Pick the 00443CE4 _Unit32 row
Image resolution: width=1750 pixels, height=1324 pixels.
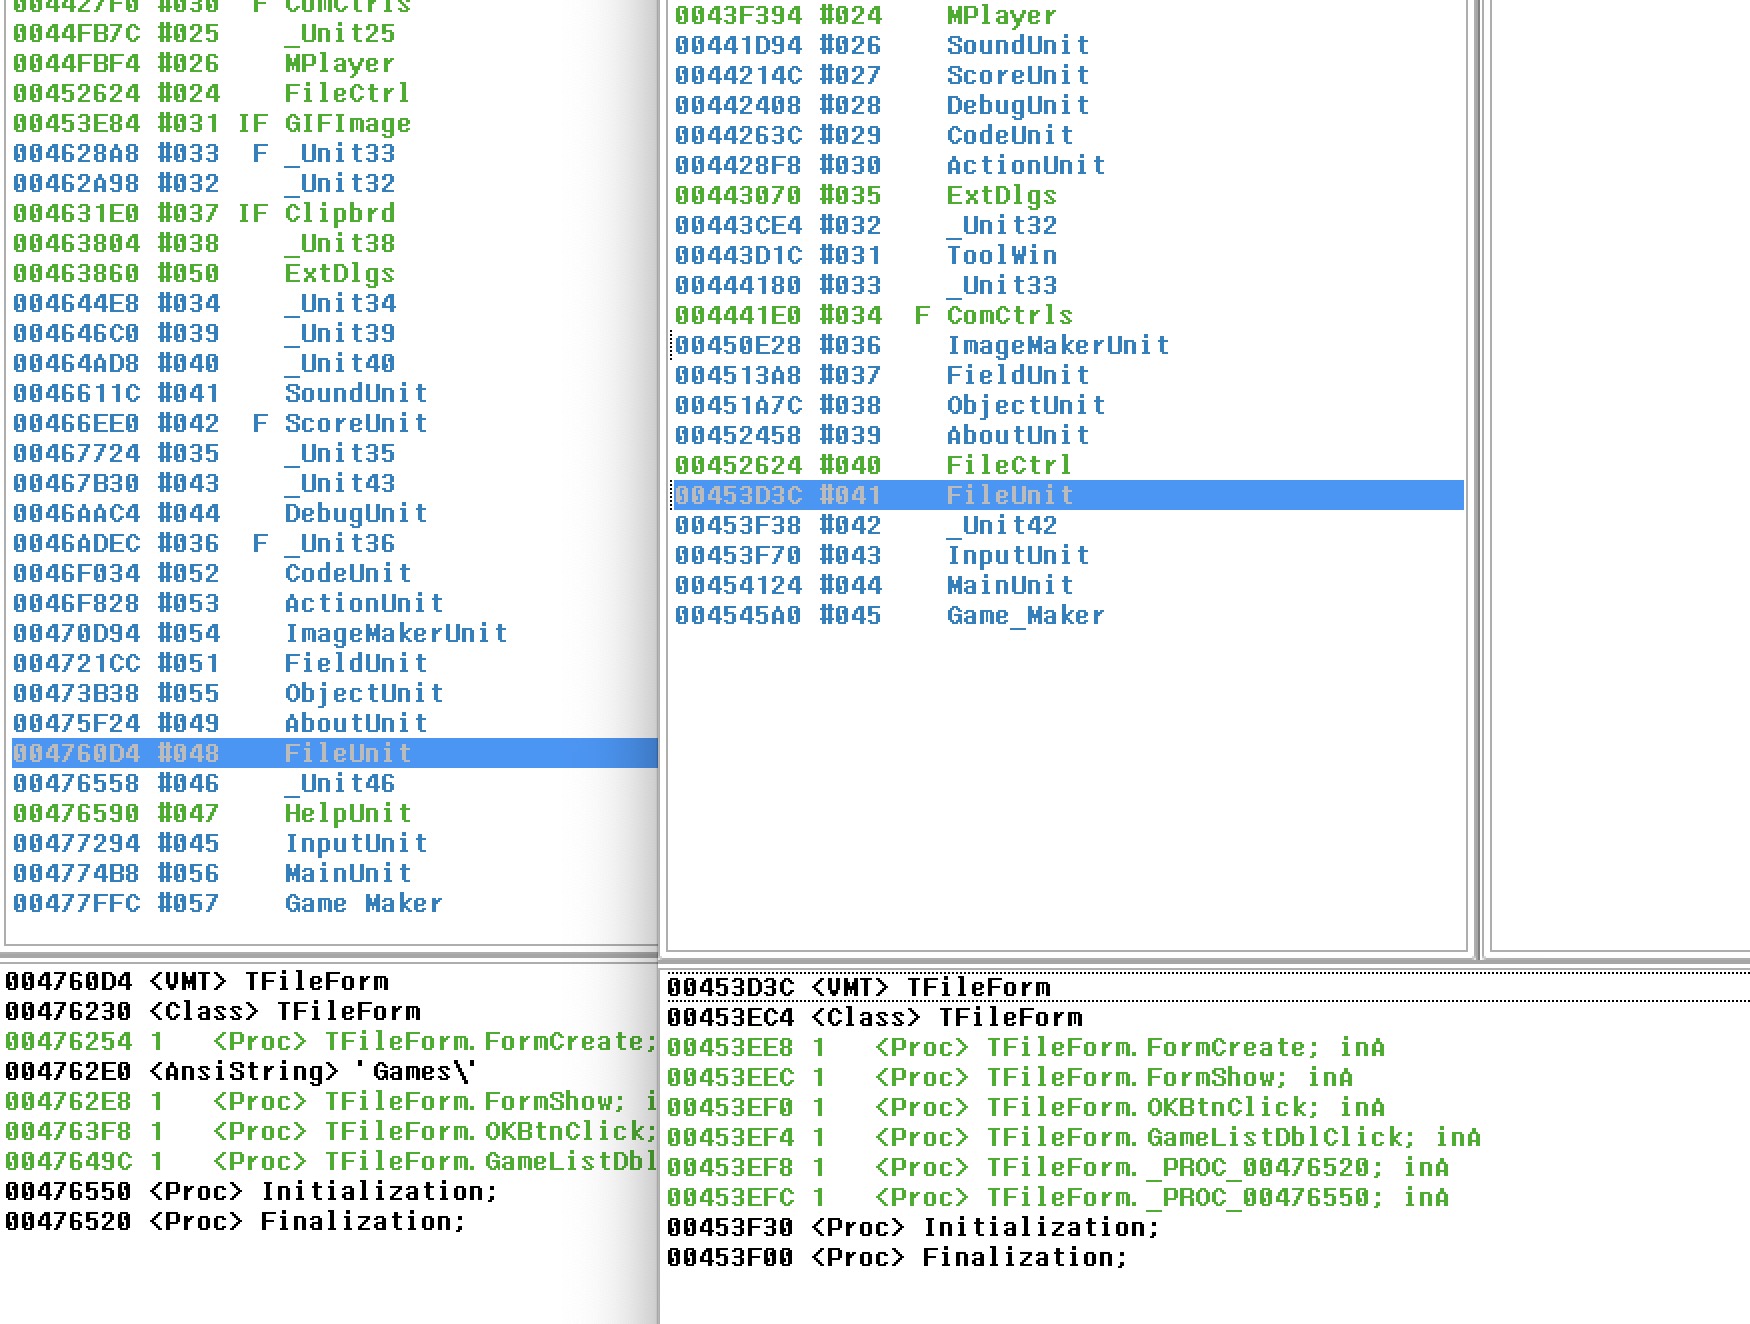(1068, 225)
